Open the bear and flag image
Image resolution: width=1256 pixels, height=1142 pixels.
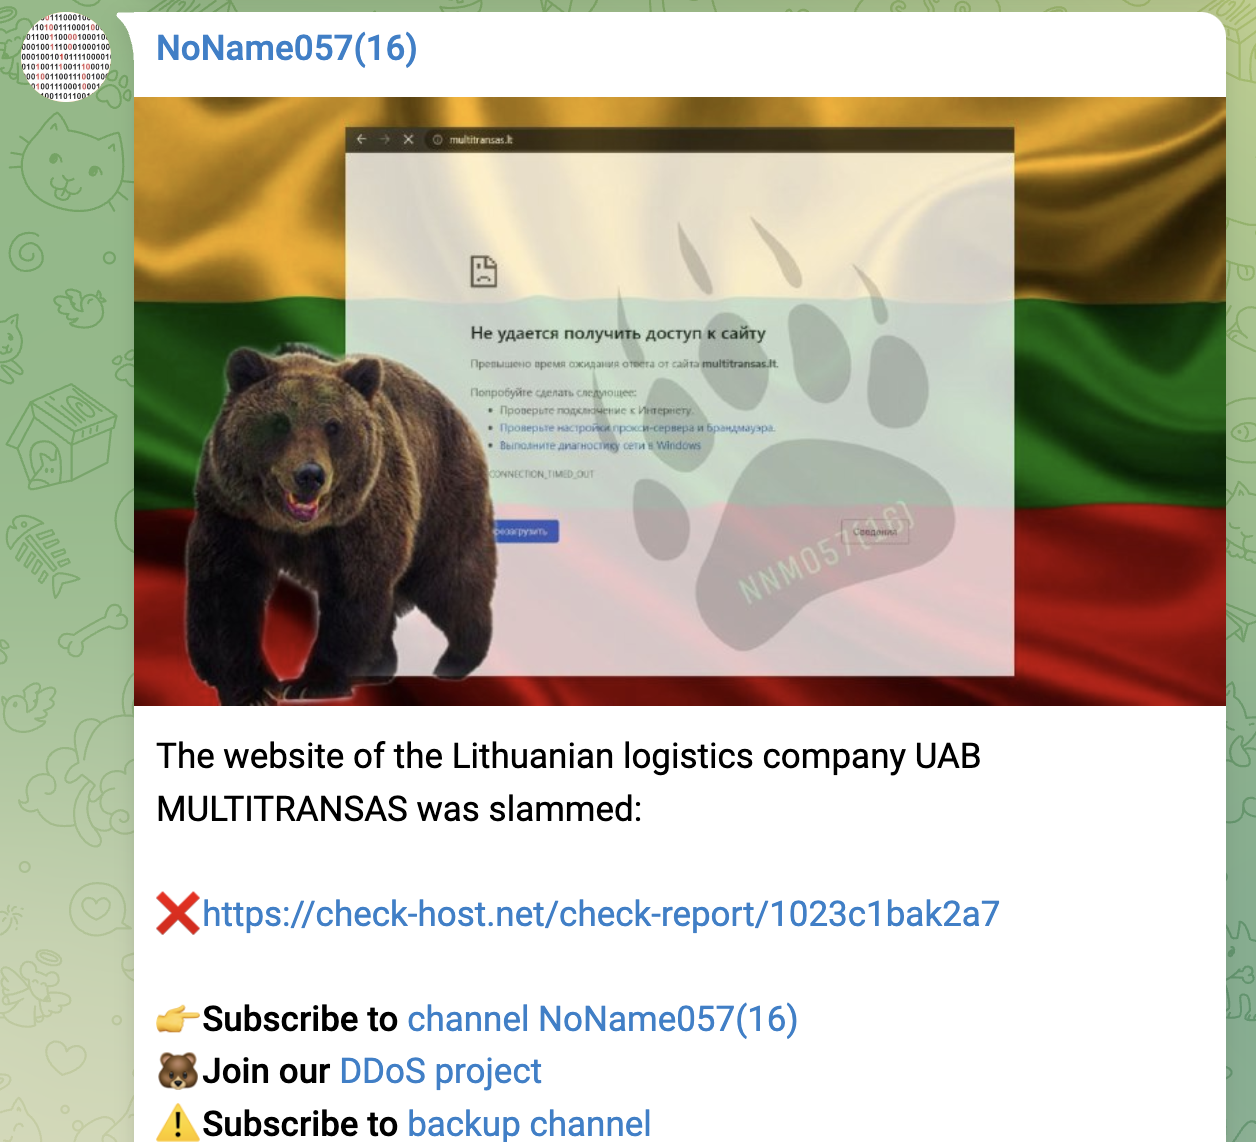pos(680,401)
